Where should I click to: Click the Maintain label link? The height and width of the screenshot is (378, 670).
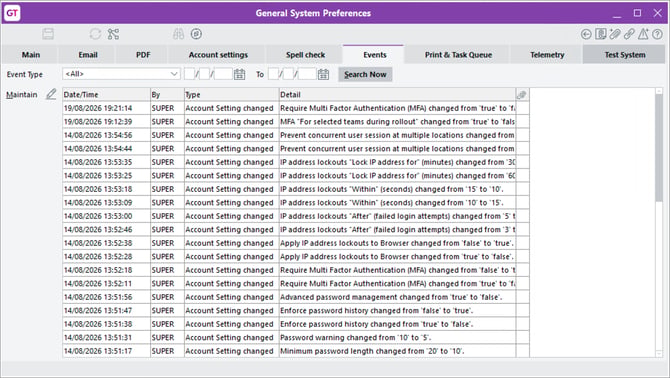point(21,95)
